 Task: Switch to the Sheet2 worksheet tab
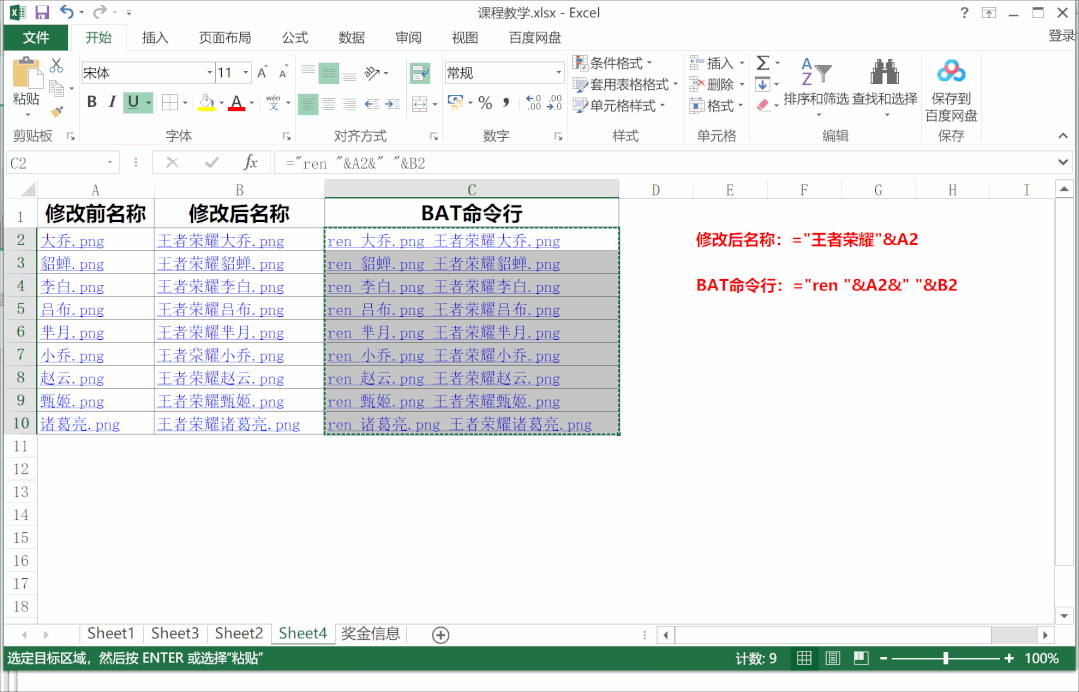(239, 633)
